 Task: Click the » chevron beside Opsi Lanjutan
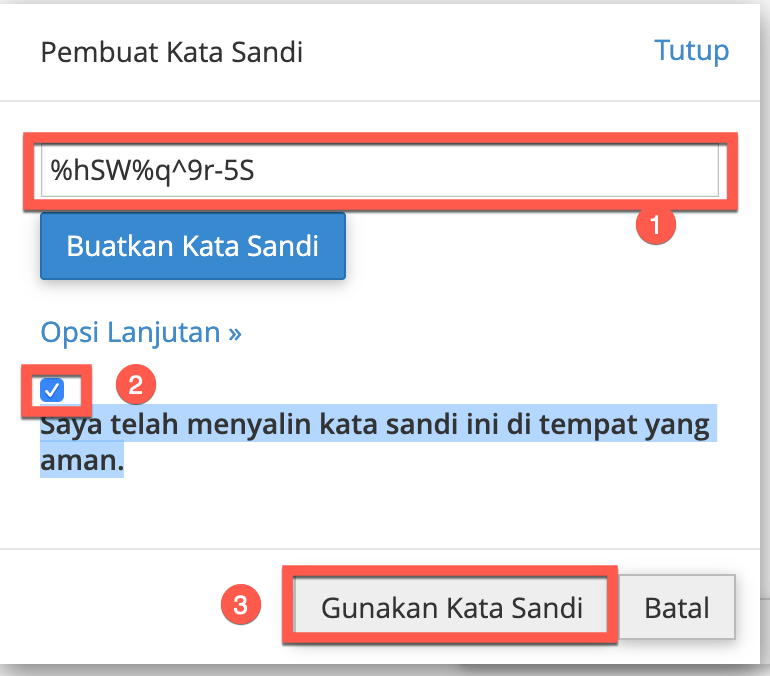click(x=235, y=334)
